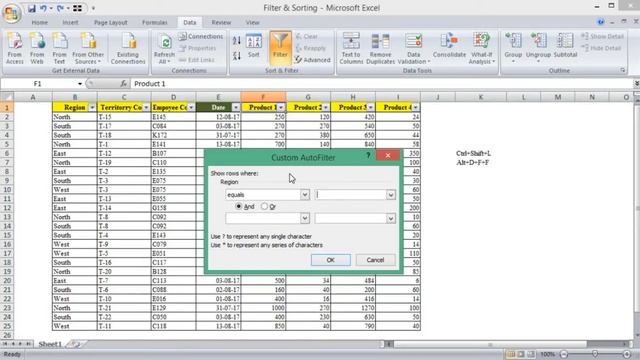Click the insert function fx button

tap(123, 84)
